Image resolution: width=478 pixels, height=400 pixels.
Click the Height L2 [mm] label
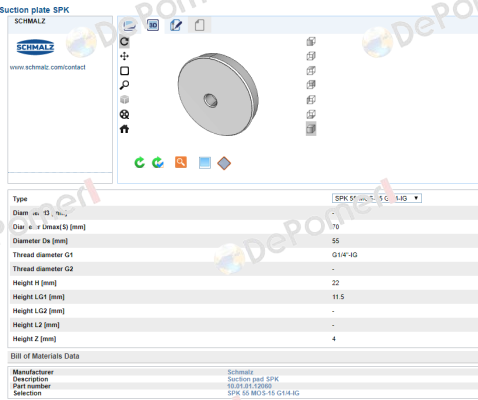pos(36,325)
